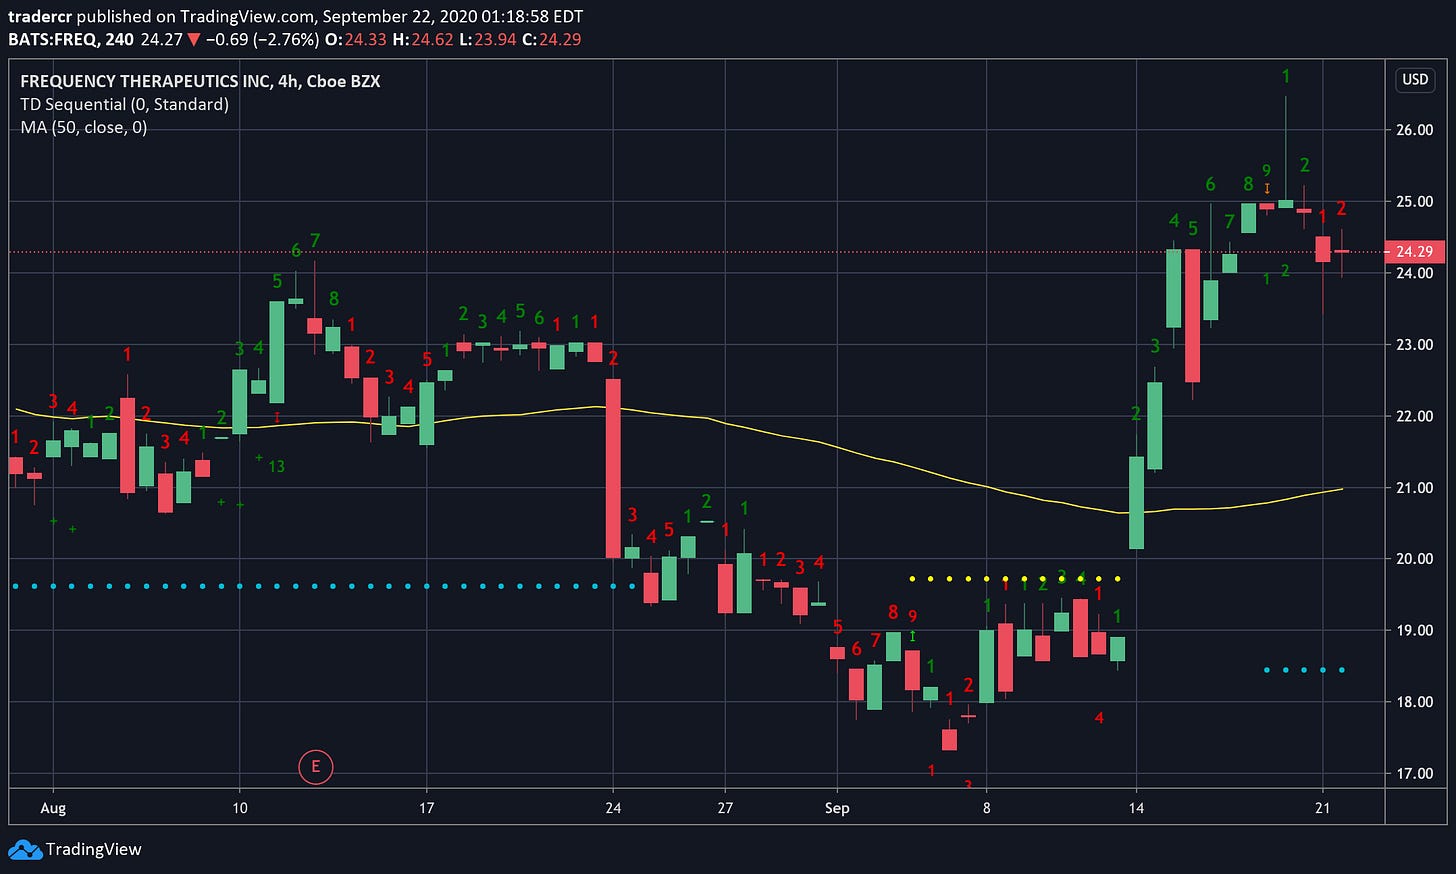Click the 10 date axis label

[239, 808]
